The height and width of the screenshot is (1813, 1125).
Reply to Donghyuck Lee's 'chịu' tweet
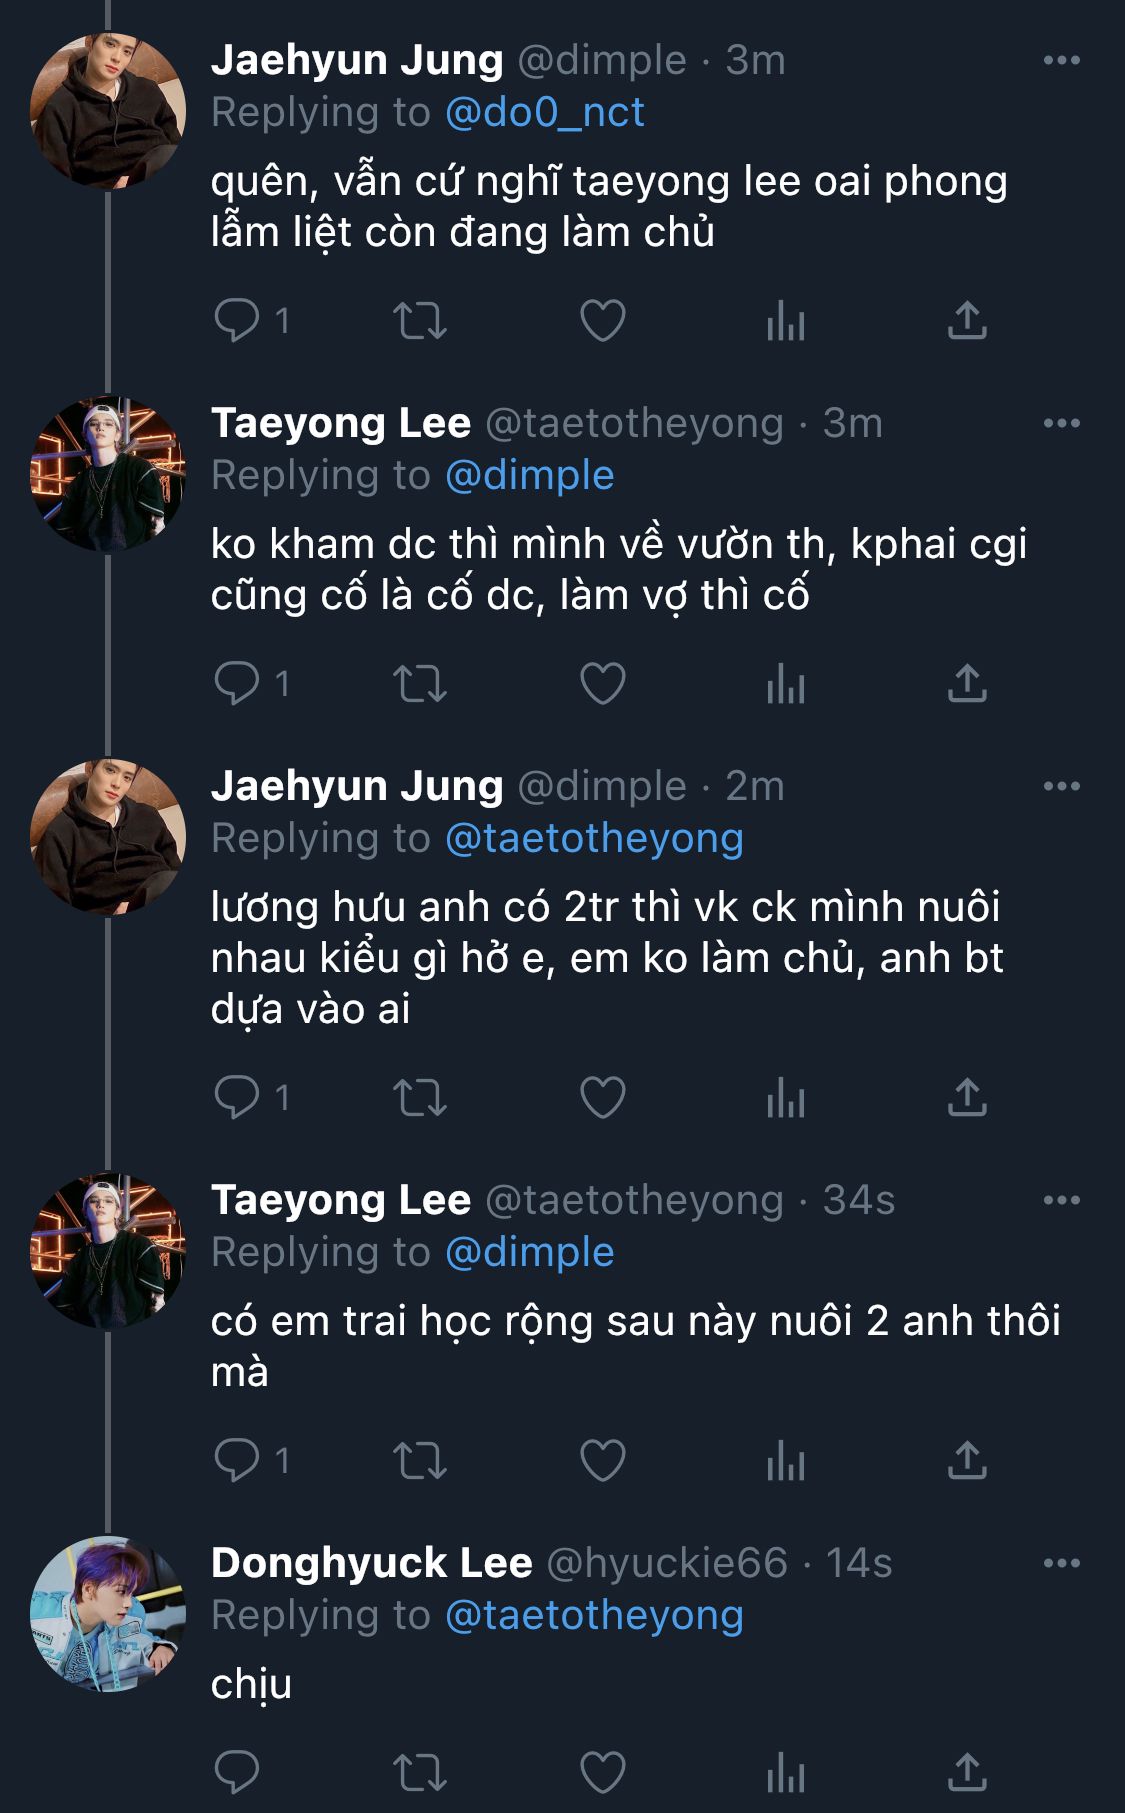click(237, 1772)
